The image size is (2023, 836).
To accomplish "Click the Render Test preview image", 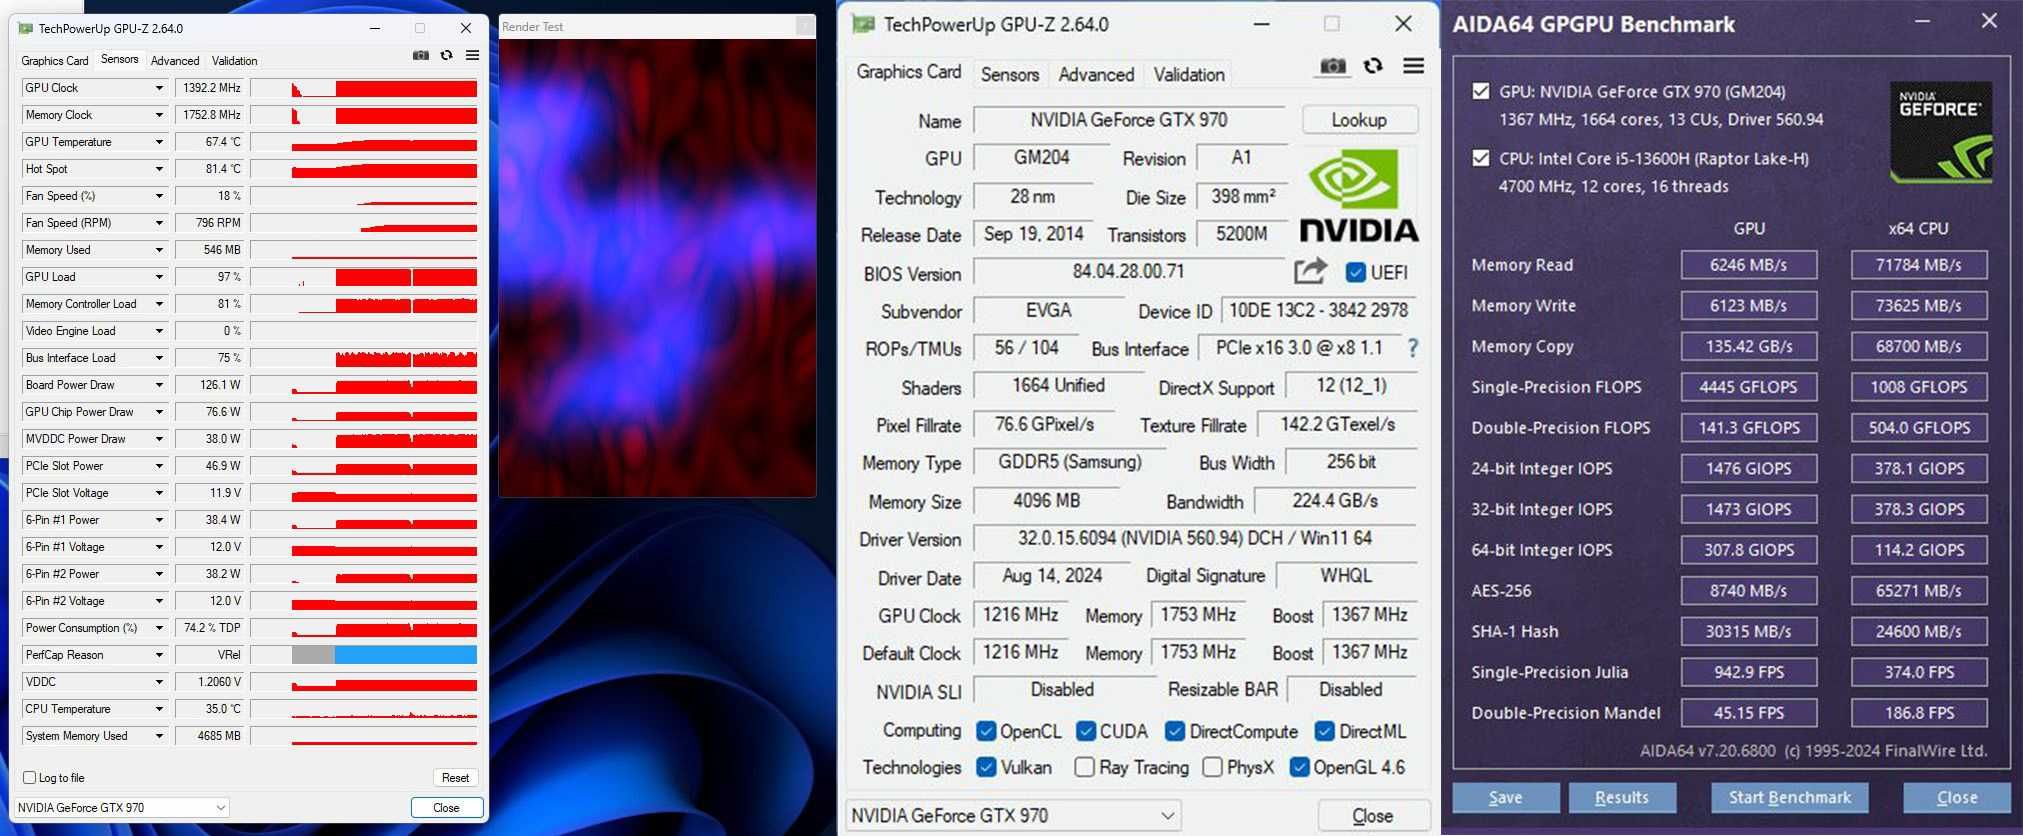I will pos(657,268).
